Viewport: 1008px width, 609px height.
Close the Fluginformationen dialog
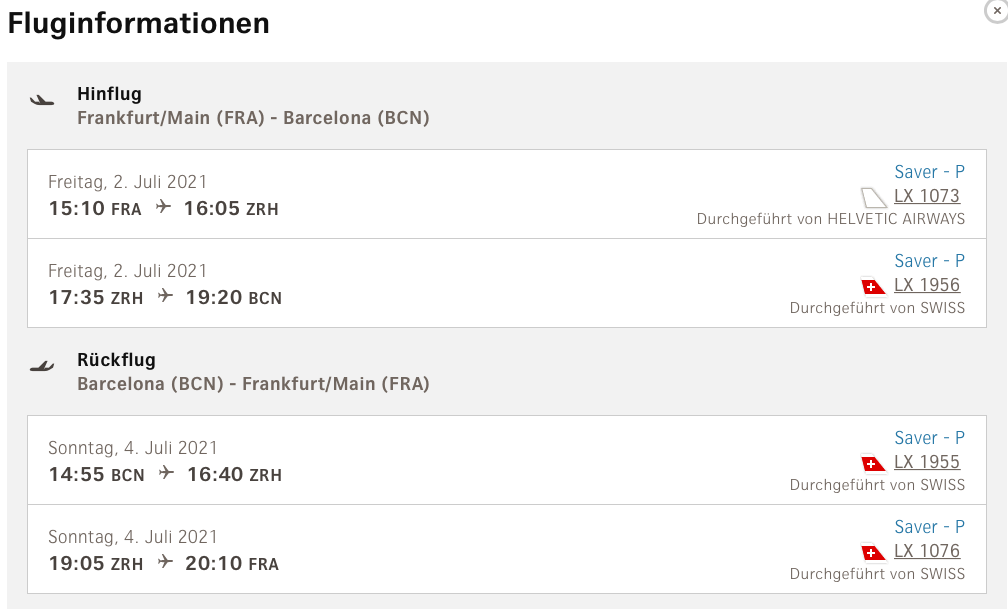996,9
